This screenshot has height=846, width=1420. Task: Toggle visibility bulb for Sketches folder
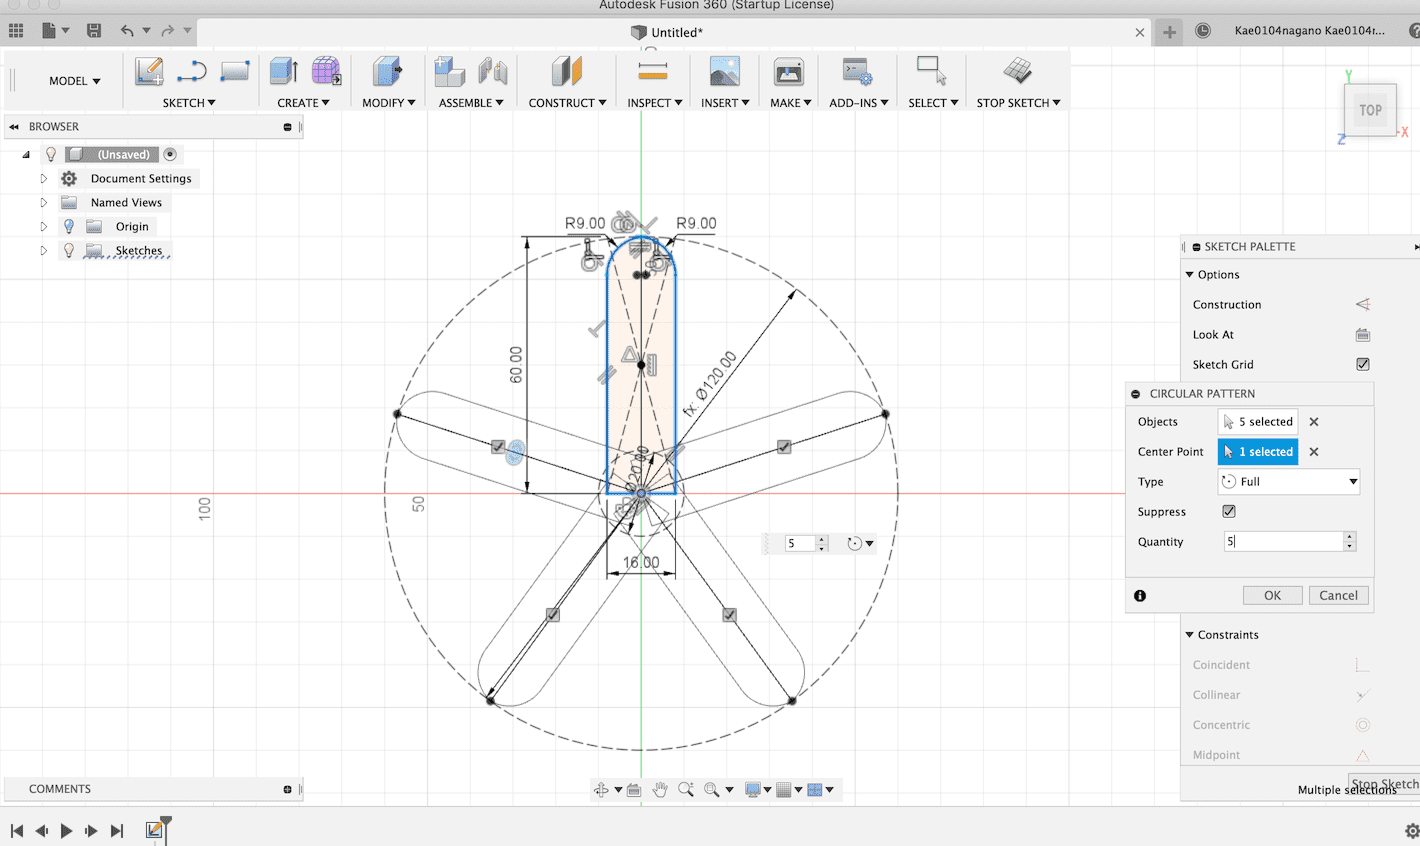tap(69, 251)
